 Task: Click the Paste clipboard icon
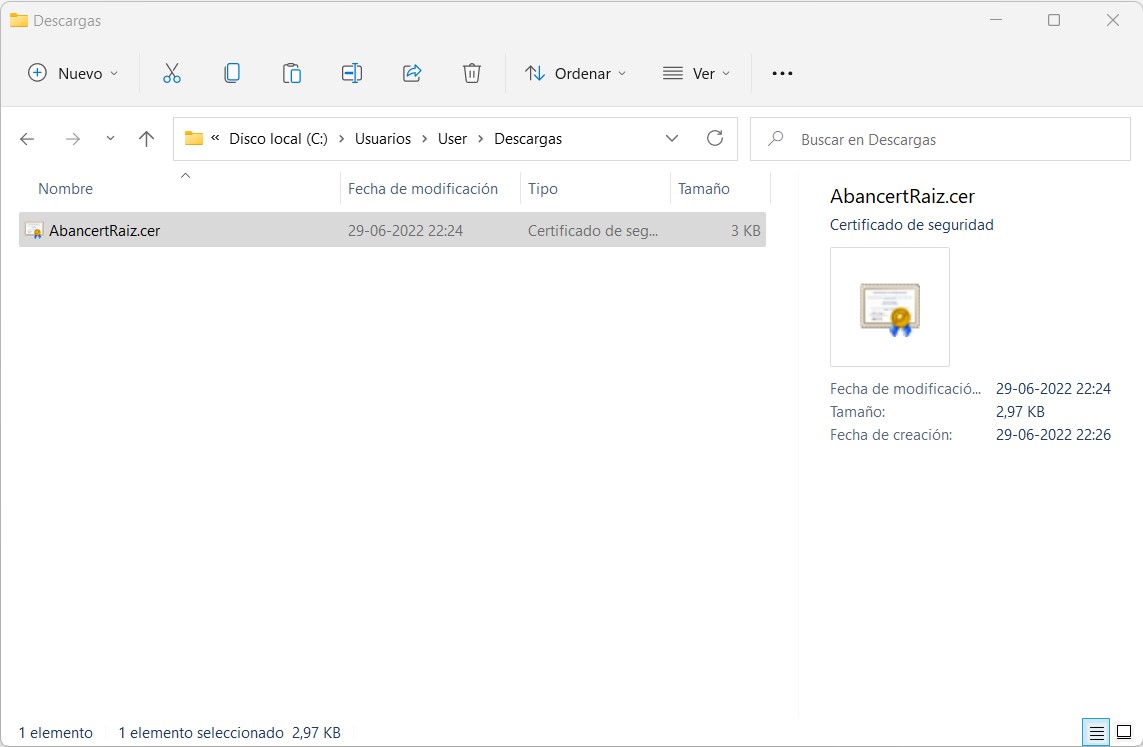[291, 73]
